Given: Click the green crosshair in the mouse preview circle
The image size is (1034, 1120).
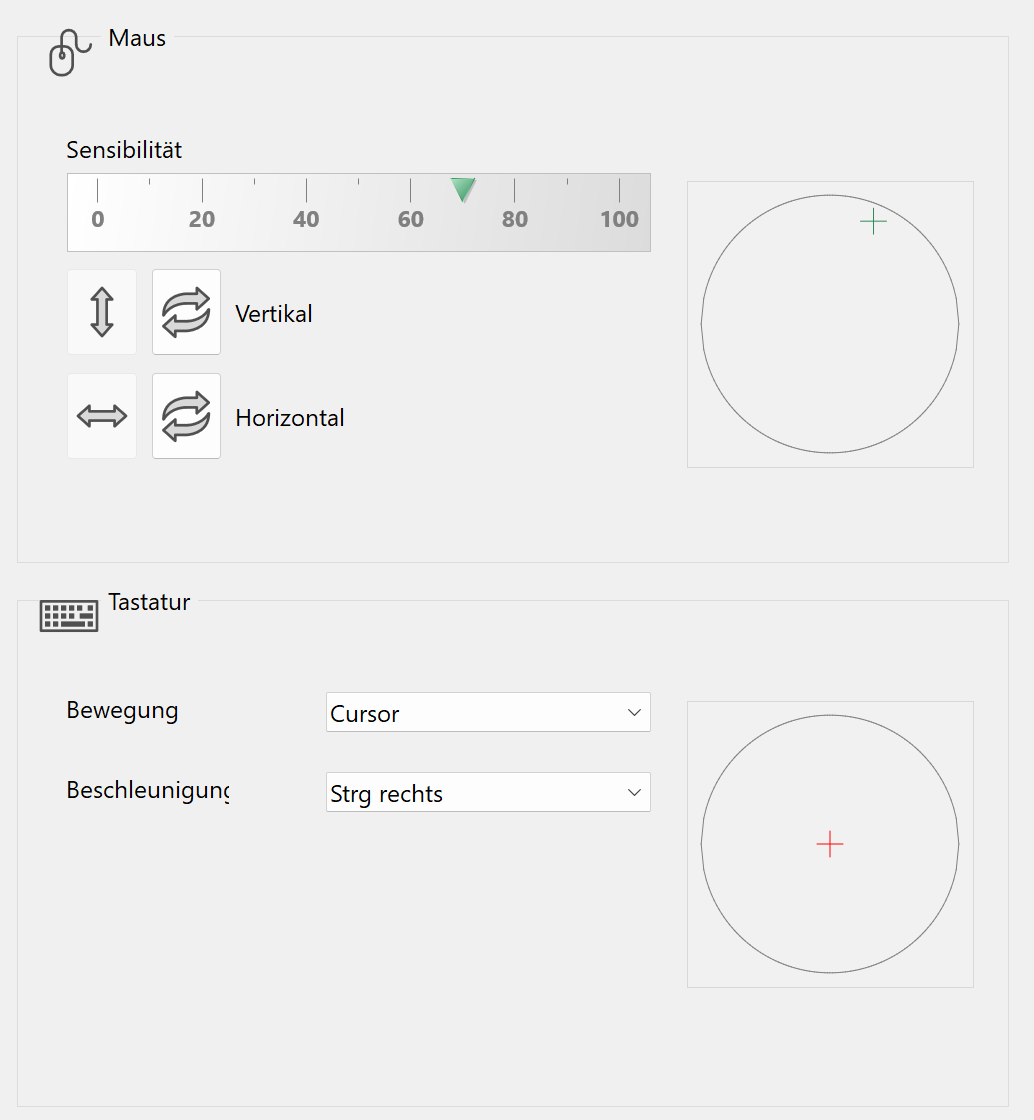Looking at the screenshot, I should point(872,221).
